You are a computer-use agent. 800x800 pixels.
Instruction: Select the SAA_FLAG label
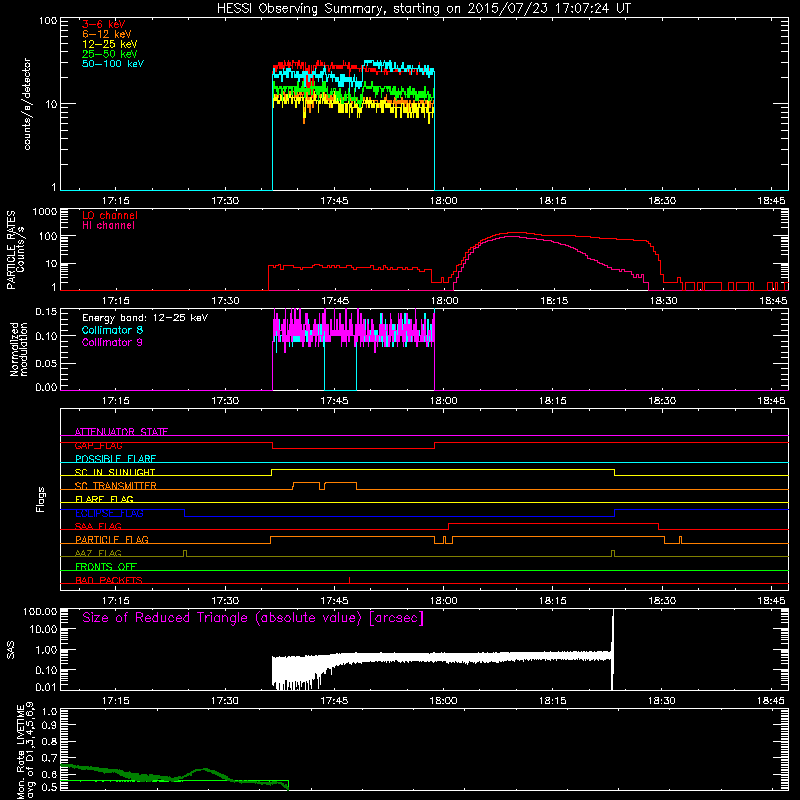[98, 526]
